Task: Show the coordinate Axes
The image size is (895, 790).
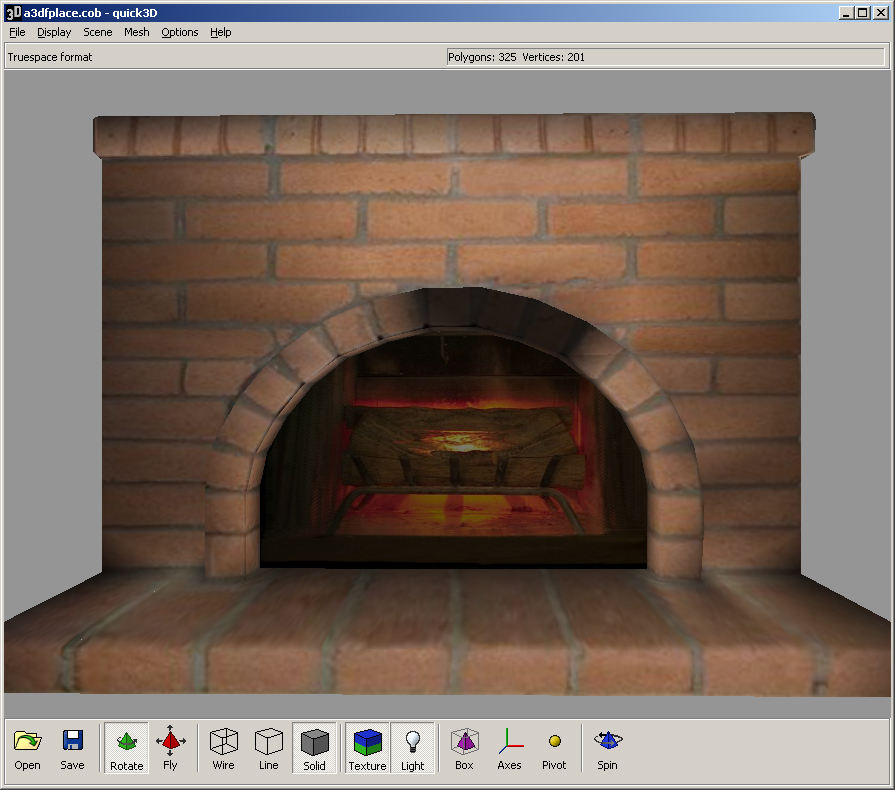Action: (x=509, y=748)
